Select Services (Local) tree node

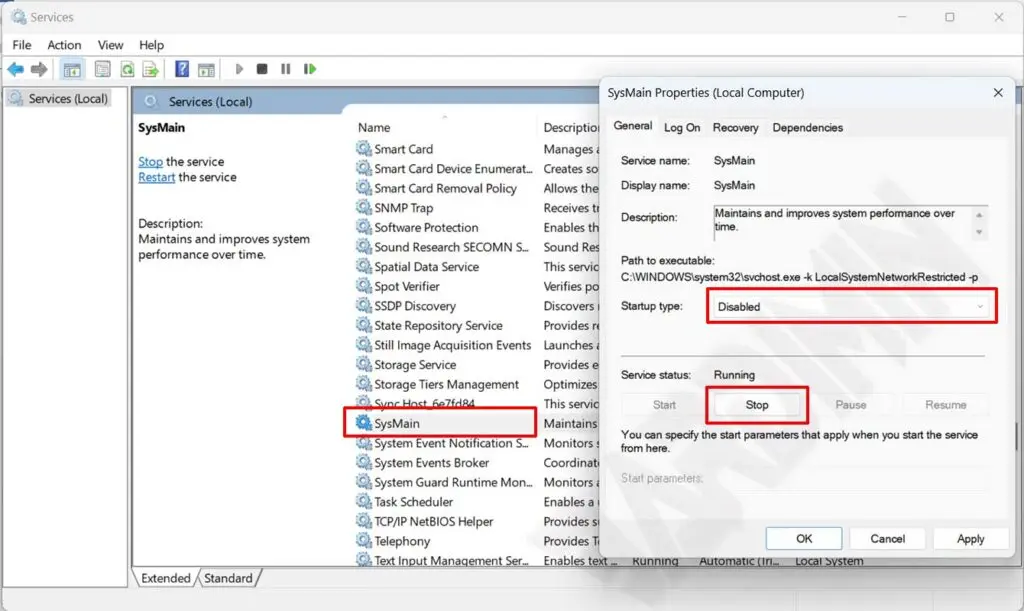[58, 99]
